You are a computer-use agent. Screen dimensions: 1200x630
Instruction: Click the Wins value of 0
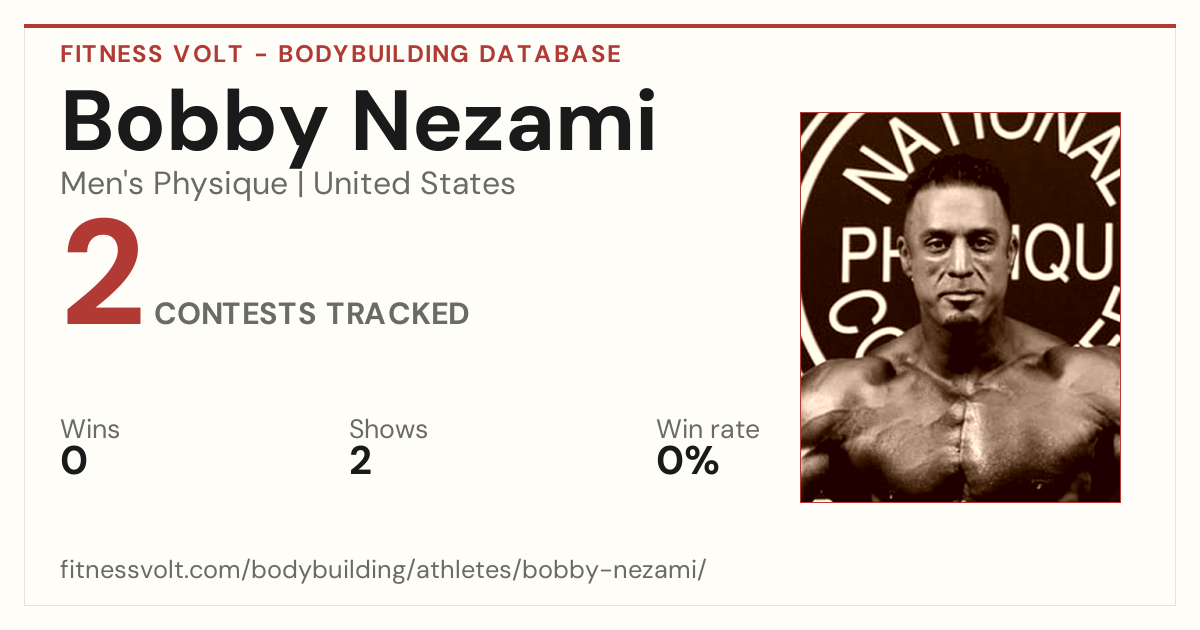pos(74,461)
